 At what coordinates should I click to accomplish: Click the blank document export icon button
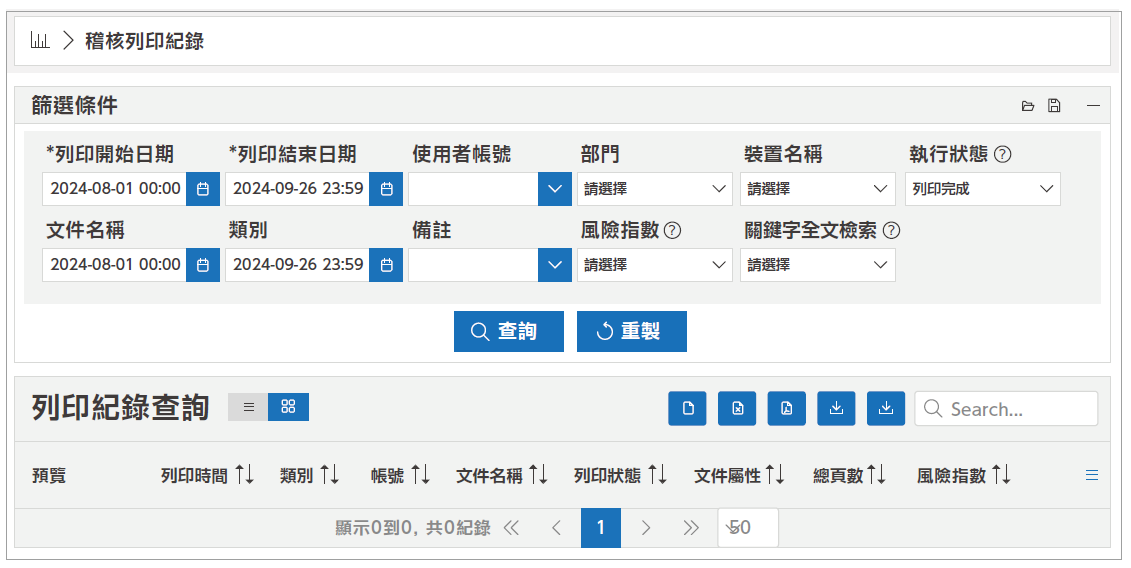pos(687,408)
